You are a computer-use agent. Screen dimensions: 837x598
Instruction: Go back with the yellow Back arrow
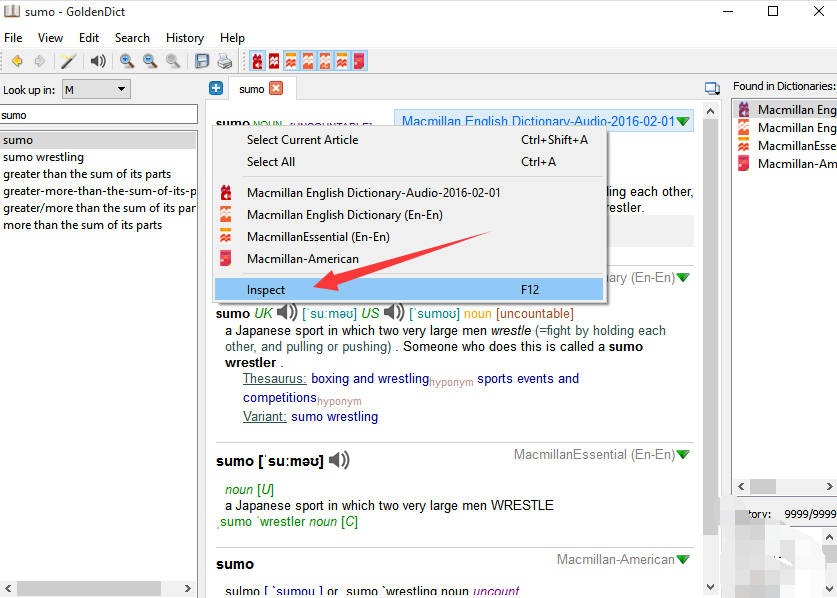click(17, 61)
